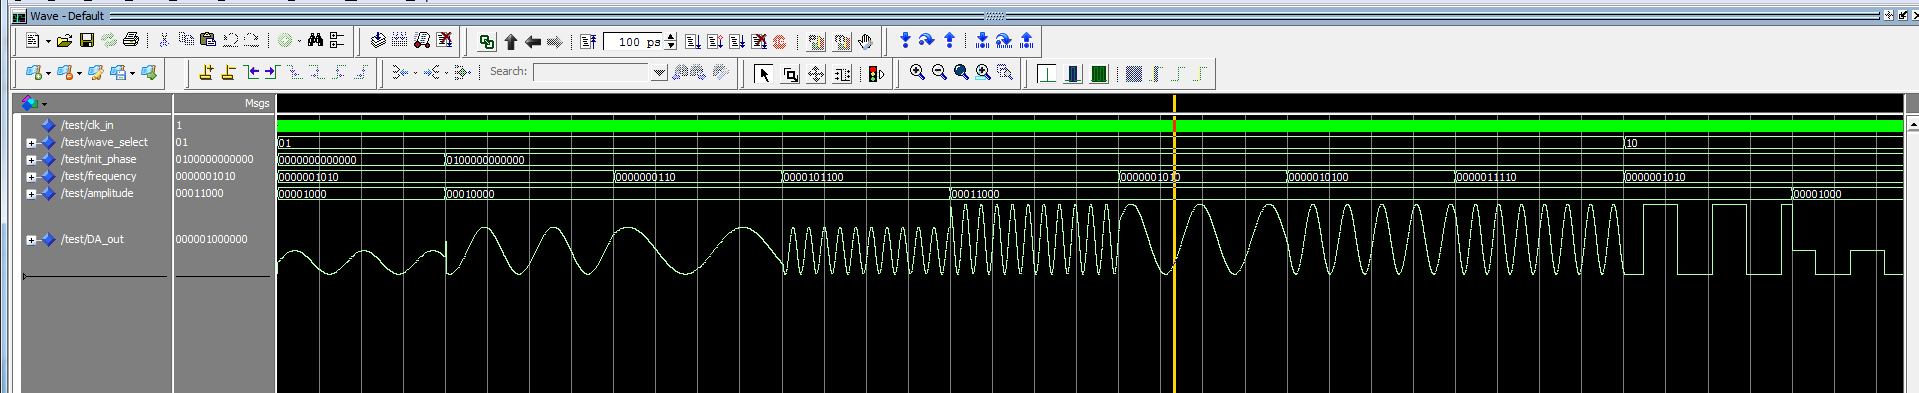The height and width of the screenshot is (393, 1919).
Task: Click the red Stop simulation icon
Action: click(x=780, y=42)
